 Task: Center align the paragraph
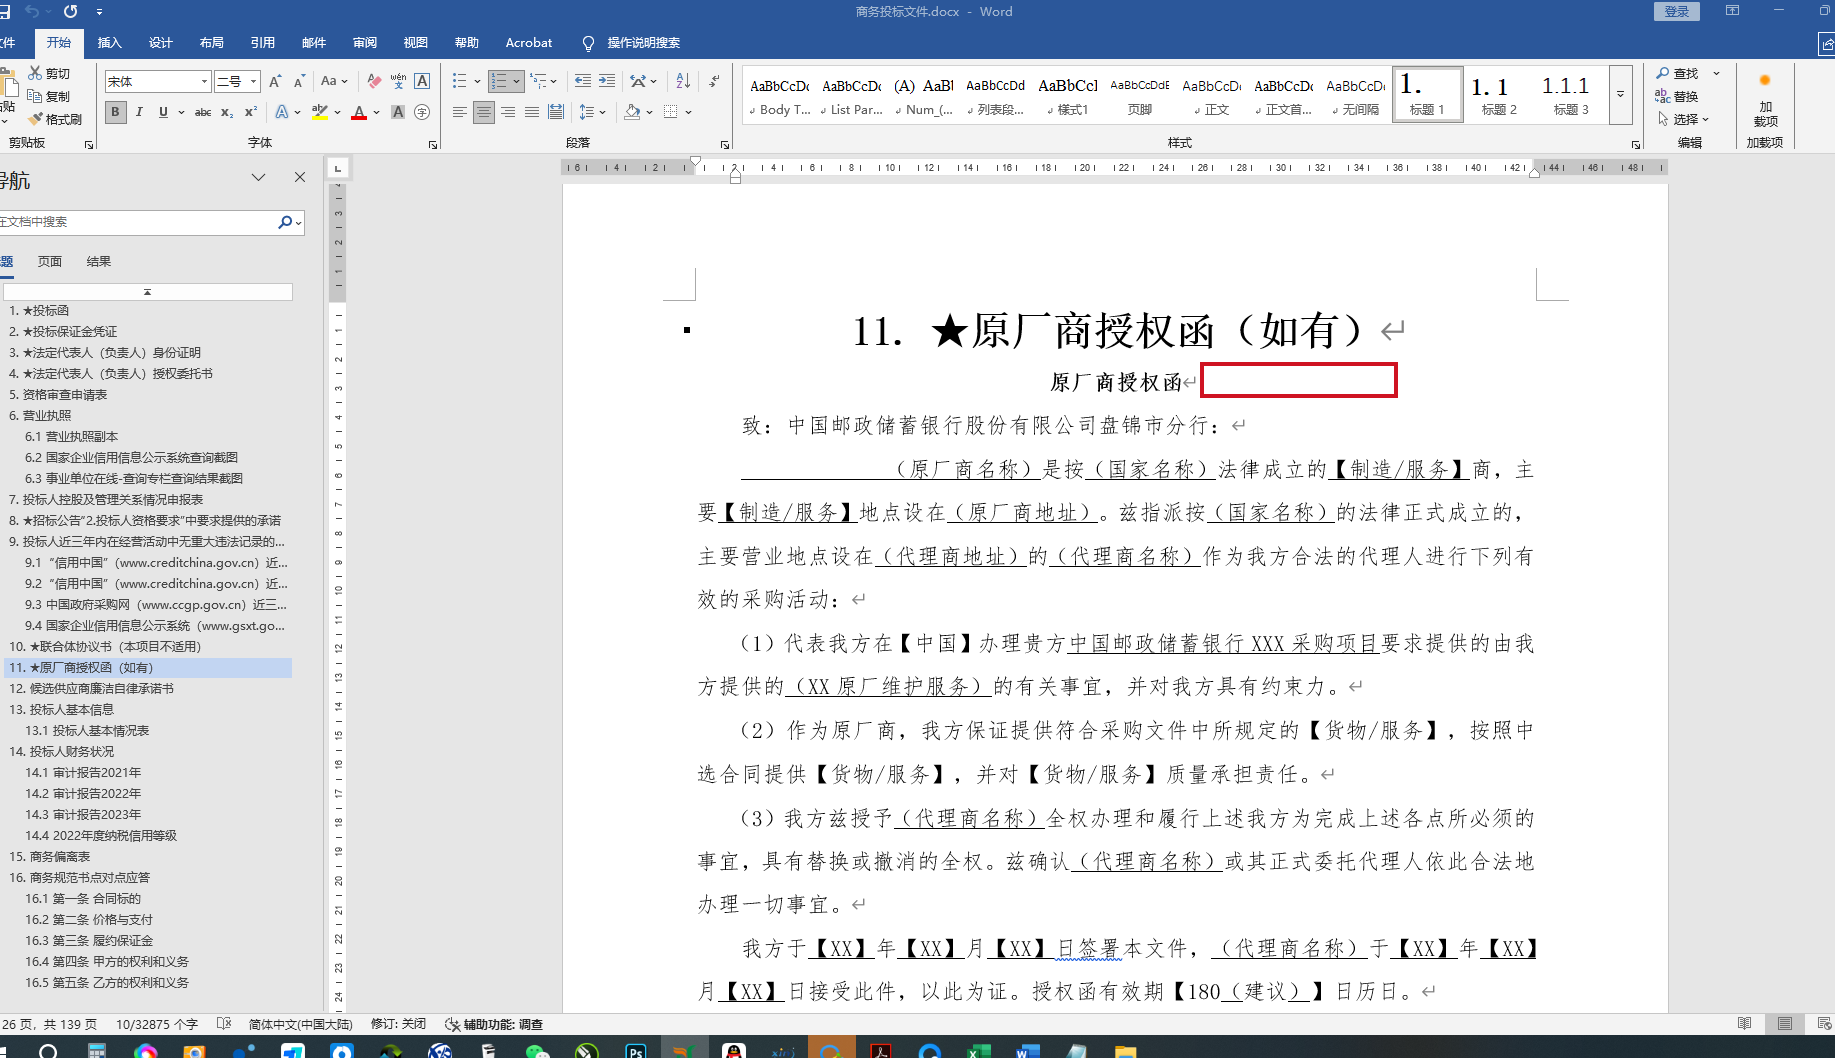coord(484,112)
